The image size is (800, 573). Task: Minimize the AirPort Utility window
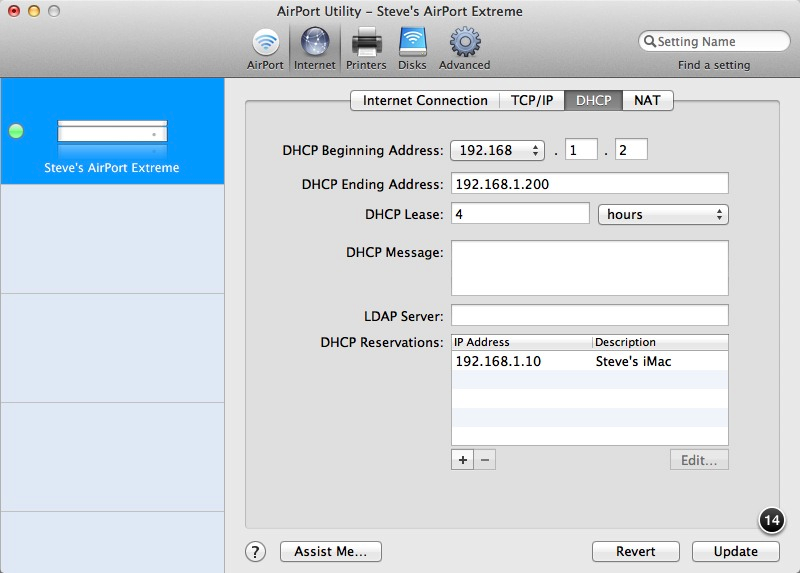tap(34, 11)
